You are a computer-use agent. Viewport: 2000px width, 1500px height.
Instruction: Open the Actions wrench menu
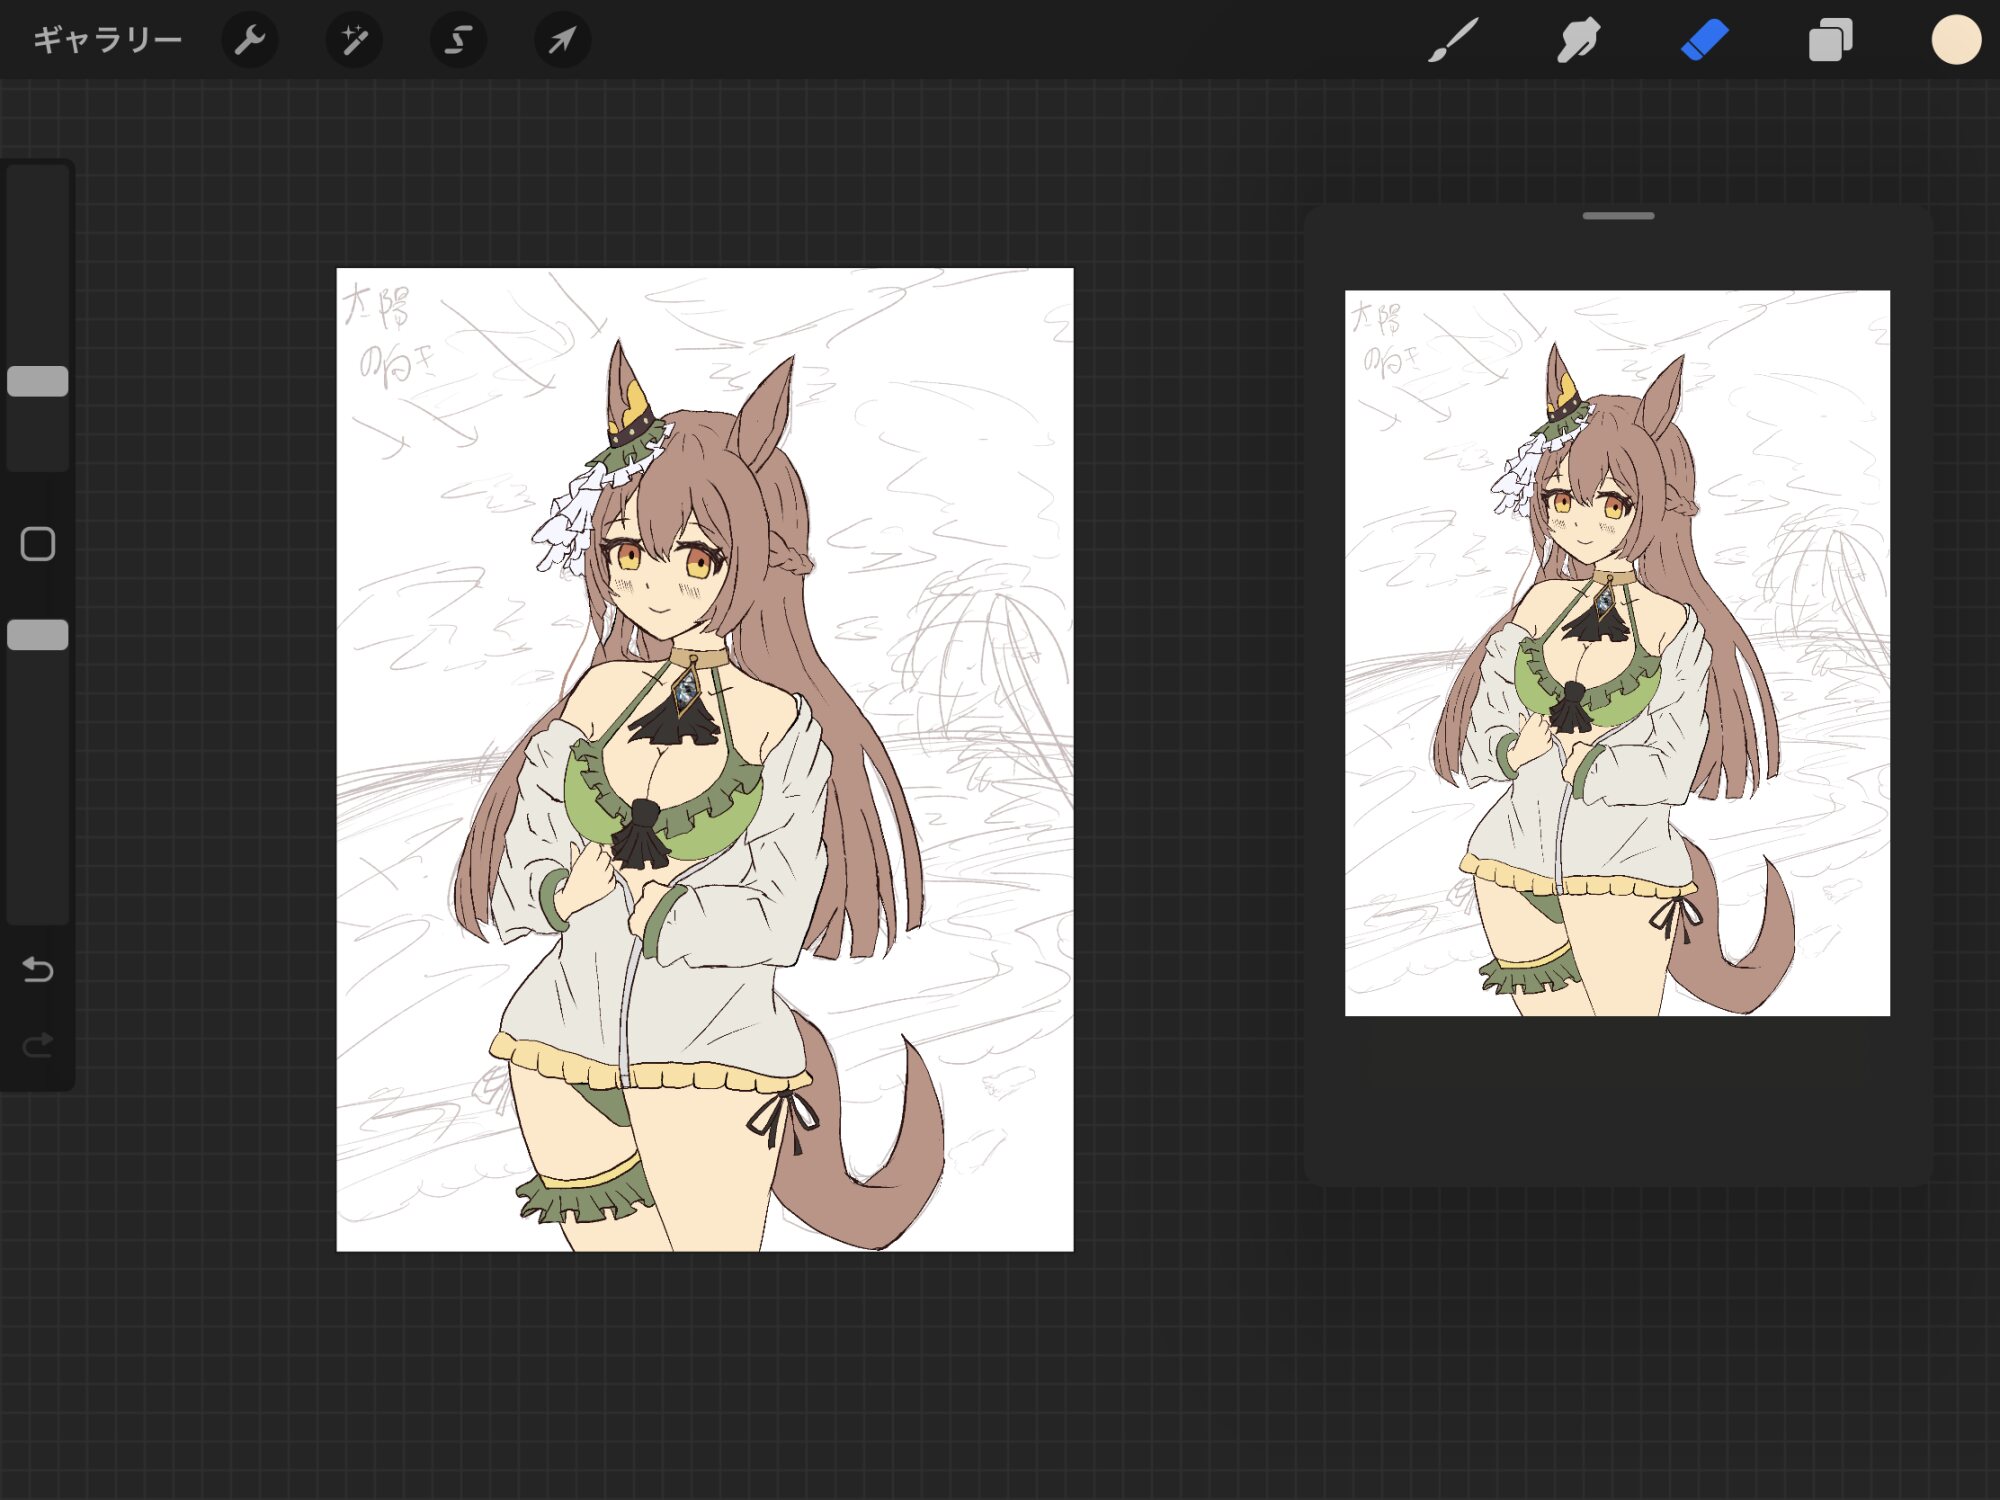click(x=249, y=40)
